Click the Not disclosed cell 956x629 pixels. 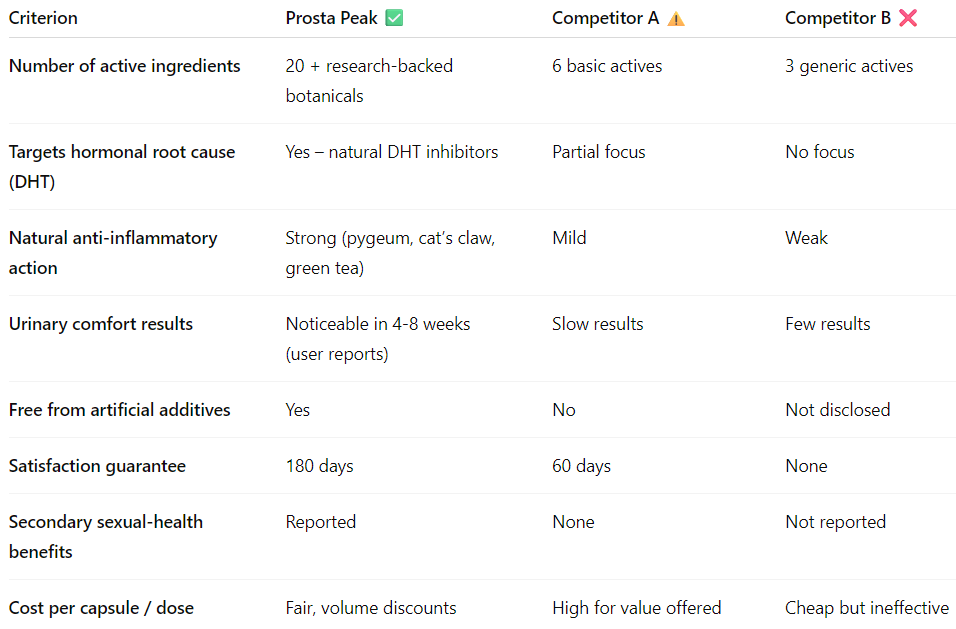(838, 410)
